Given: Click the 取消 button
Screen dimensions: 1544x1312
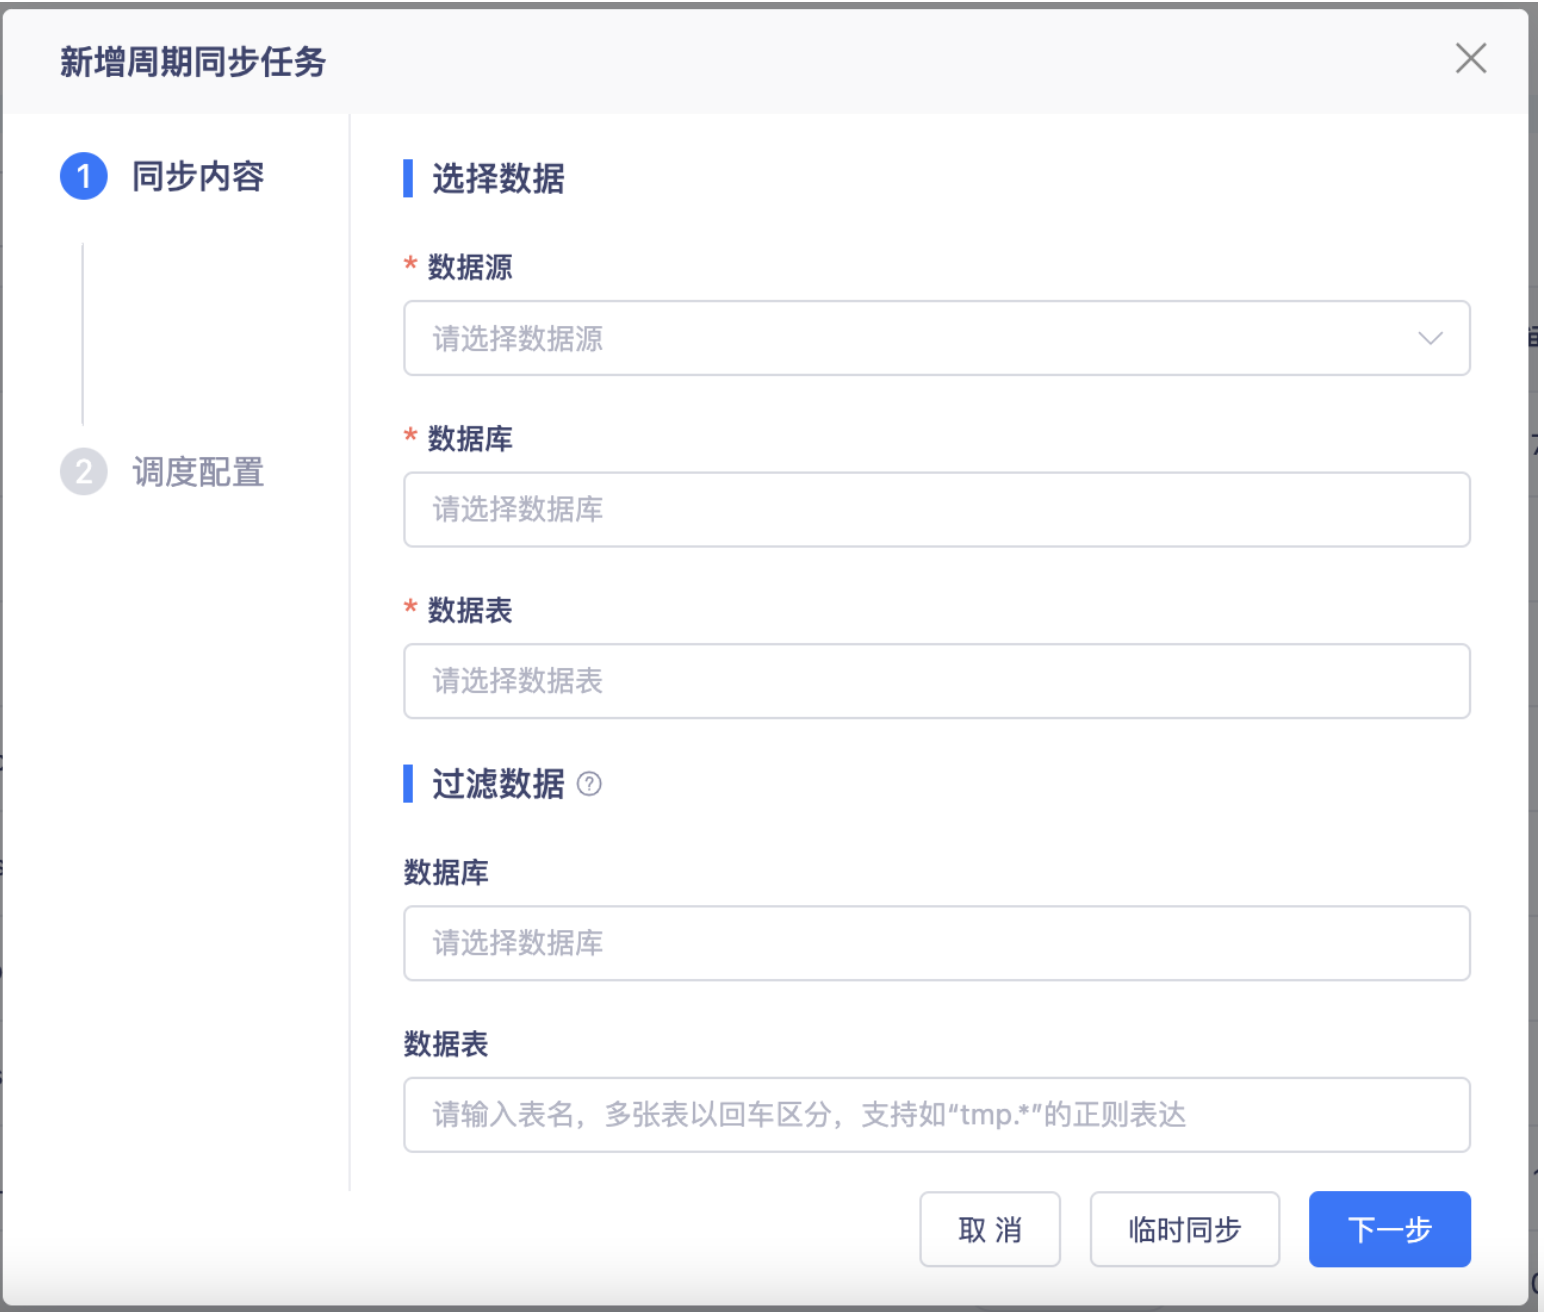Looking at the screenshot, I should [990, 1229].
